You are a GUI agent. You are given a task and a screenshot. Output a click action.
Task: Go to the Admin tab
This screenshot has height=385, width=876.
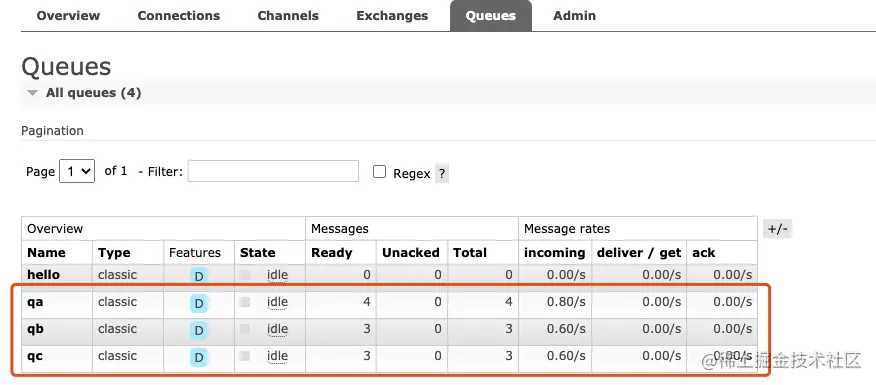pos(574,16)
